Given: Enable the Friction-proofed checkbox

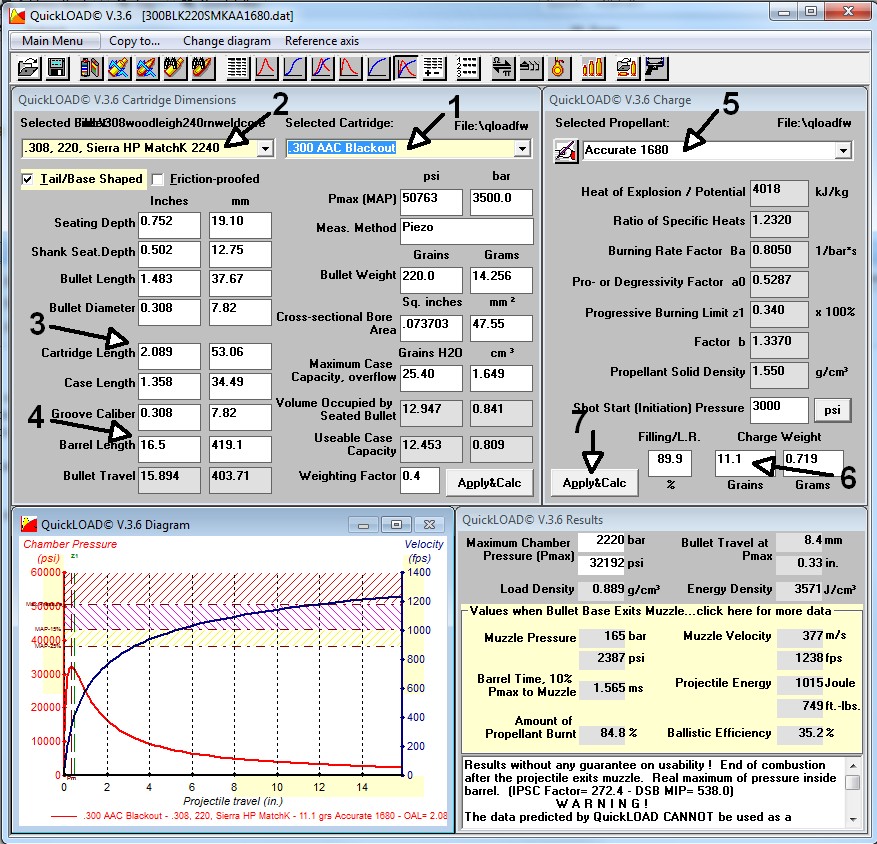Looking at the screenshot, I should [158, 179].
